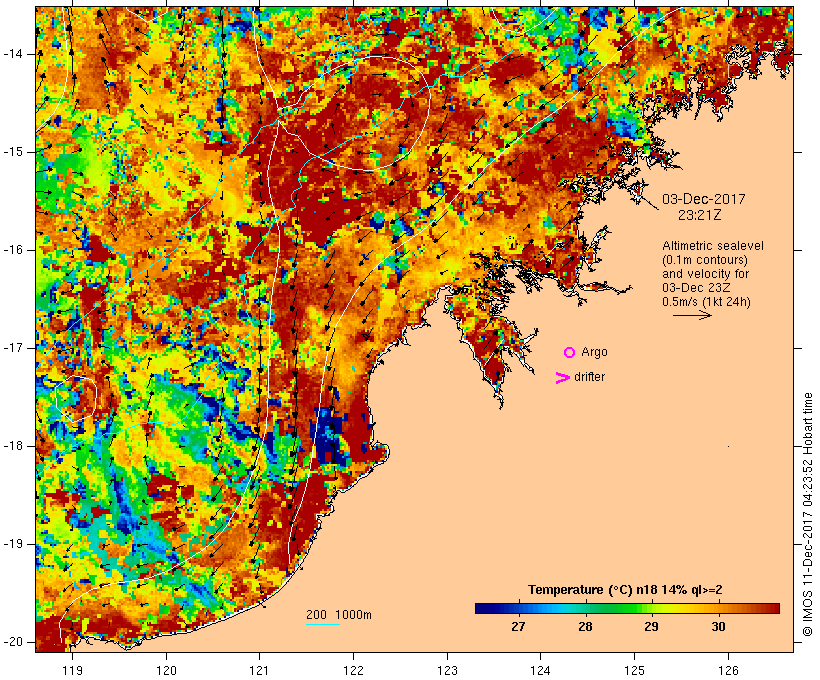Image resolution: width=820 pixels, height=680 pixels.
Task: Click the 'Altimetric sealevel' caption line
Action: click(x=713, y=246)
